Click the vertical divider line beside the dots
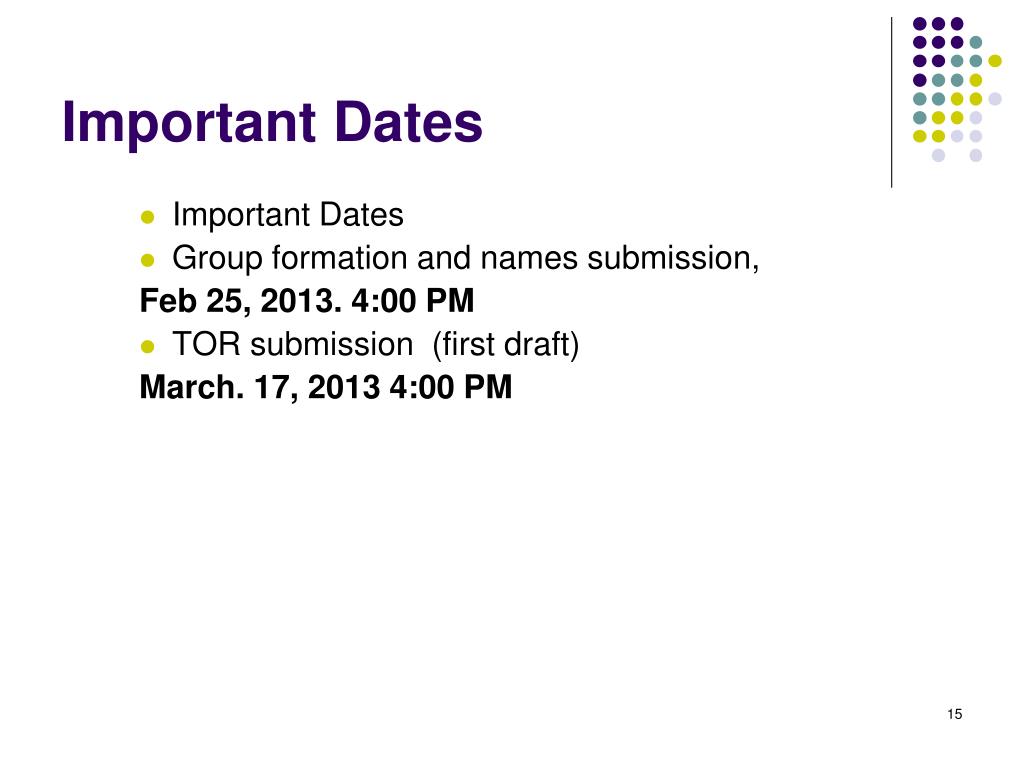Image resolution: width=1024 pixels, height=768 pixels. point(891,103)
